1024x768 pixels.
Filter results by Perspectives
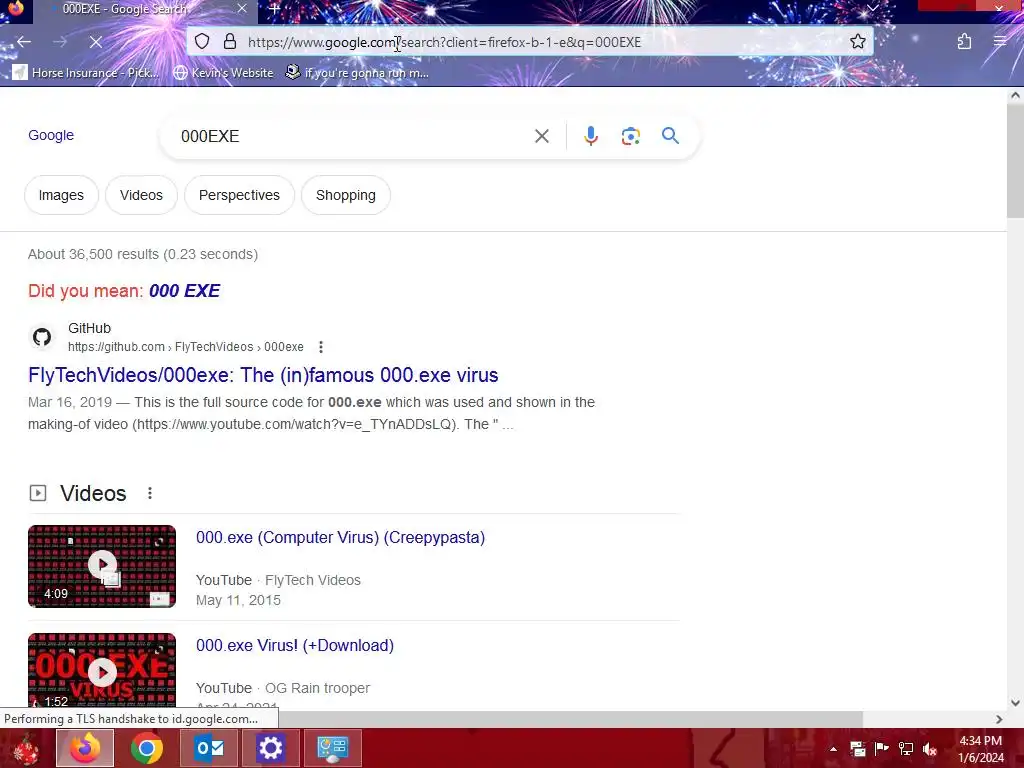coord(239,195)
